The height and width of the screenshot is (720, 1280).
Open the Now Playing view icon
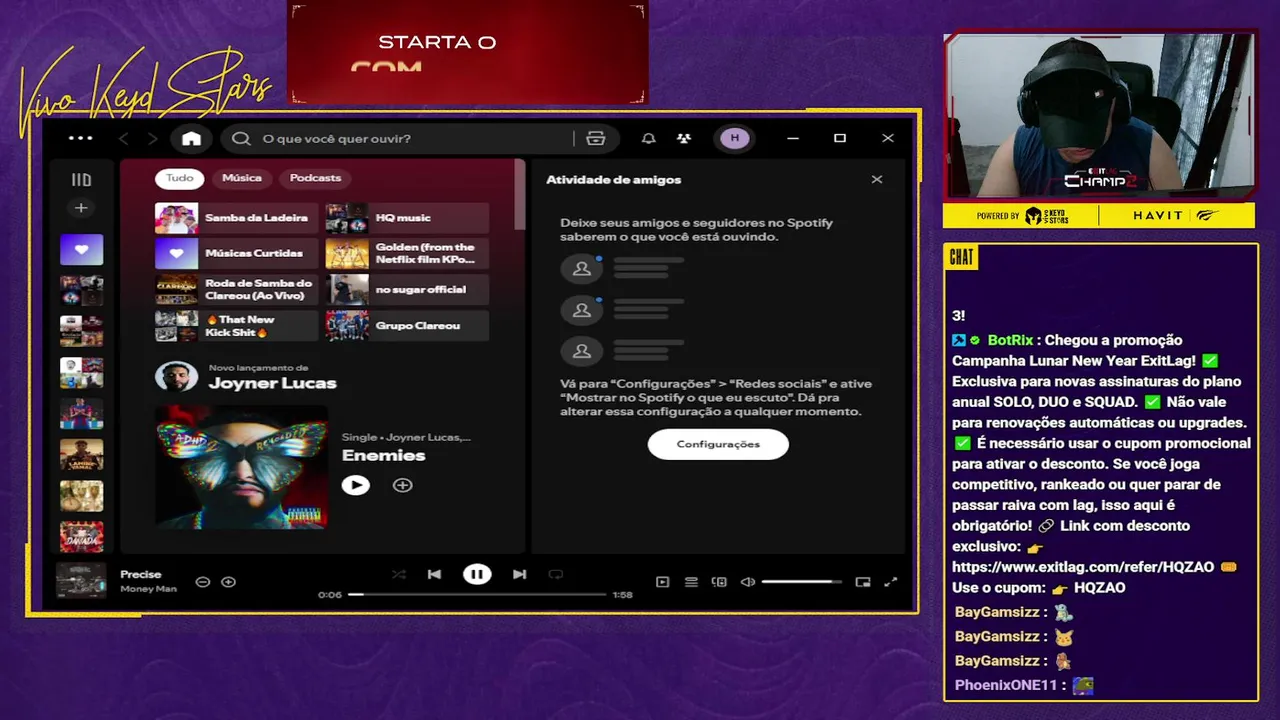pyautogui.click(x=662, y=582)
